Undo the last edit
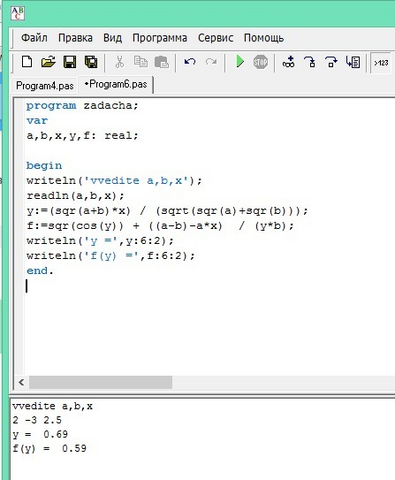This screenshot has height=480, width=395. pyautogui.click(x=190, y=62)
